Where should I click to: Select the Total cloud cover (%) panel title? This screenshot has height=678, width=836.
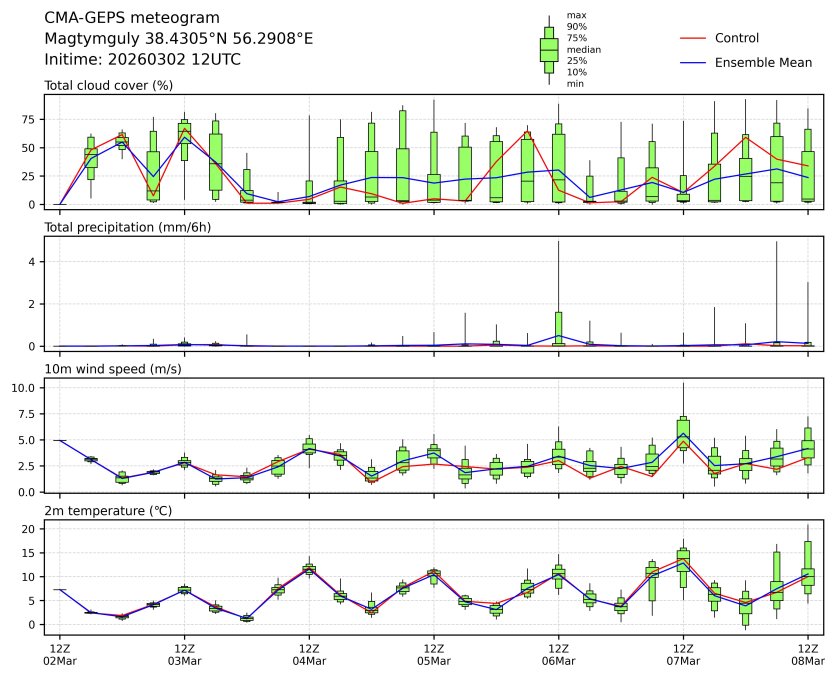coord(109,85)
